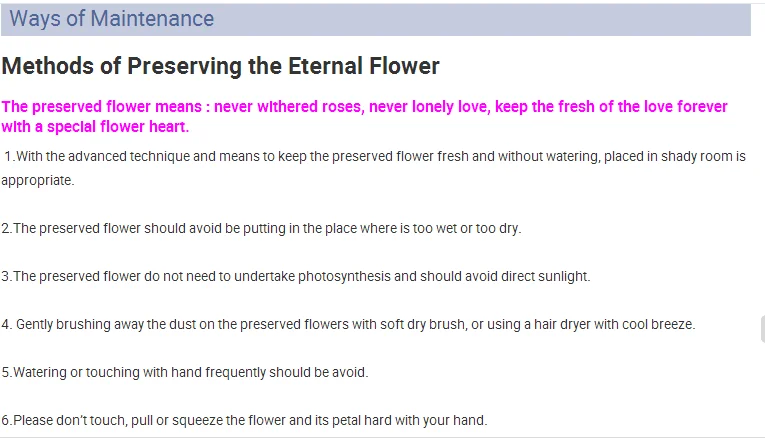Screen dimensions: 765x438
Task: Click the phrase 'keep the fresh of the love forever'
Action: 611,106
